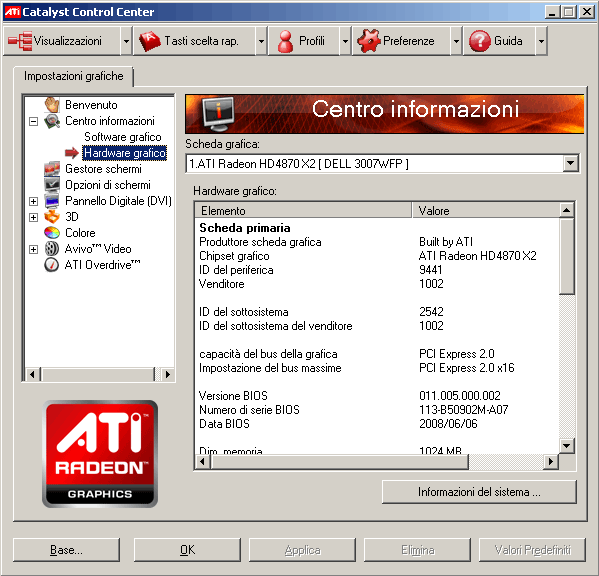
Task: Click the Valore column header
Action: point(485,210)
